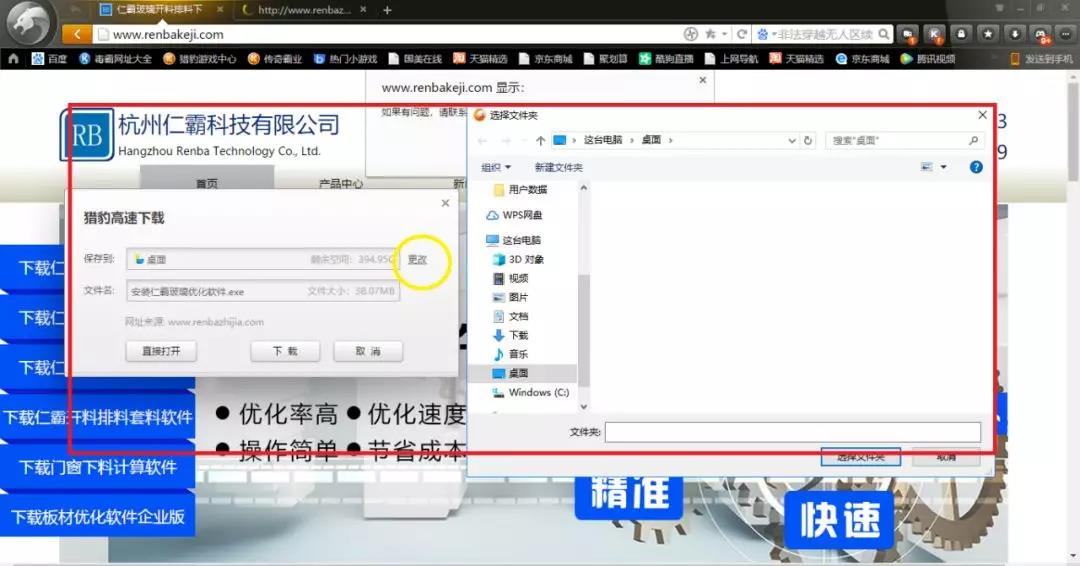The width and height of the screenshot is (1080, 566).
Task: Select 文档 folder in tree
Action: click(x=510, y=316)
